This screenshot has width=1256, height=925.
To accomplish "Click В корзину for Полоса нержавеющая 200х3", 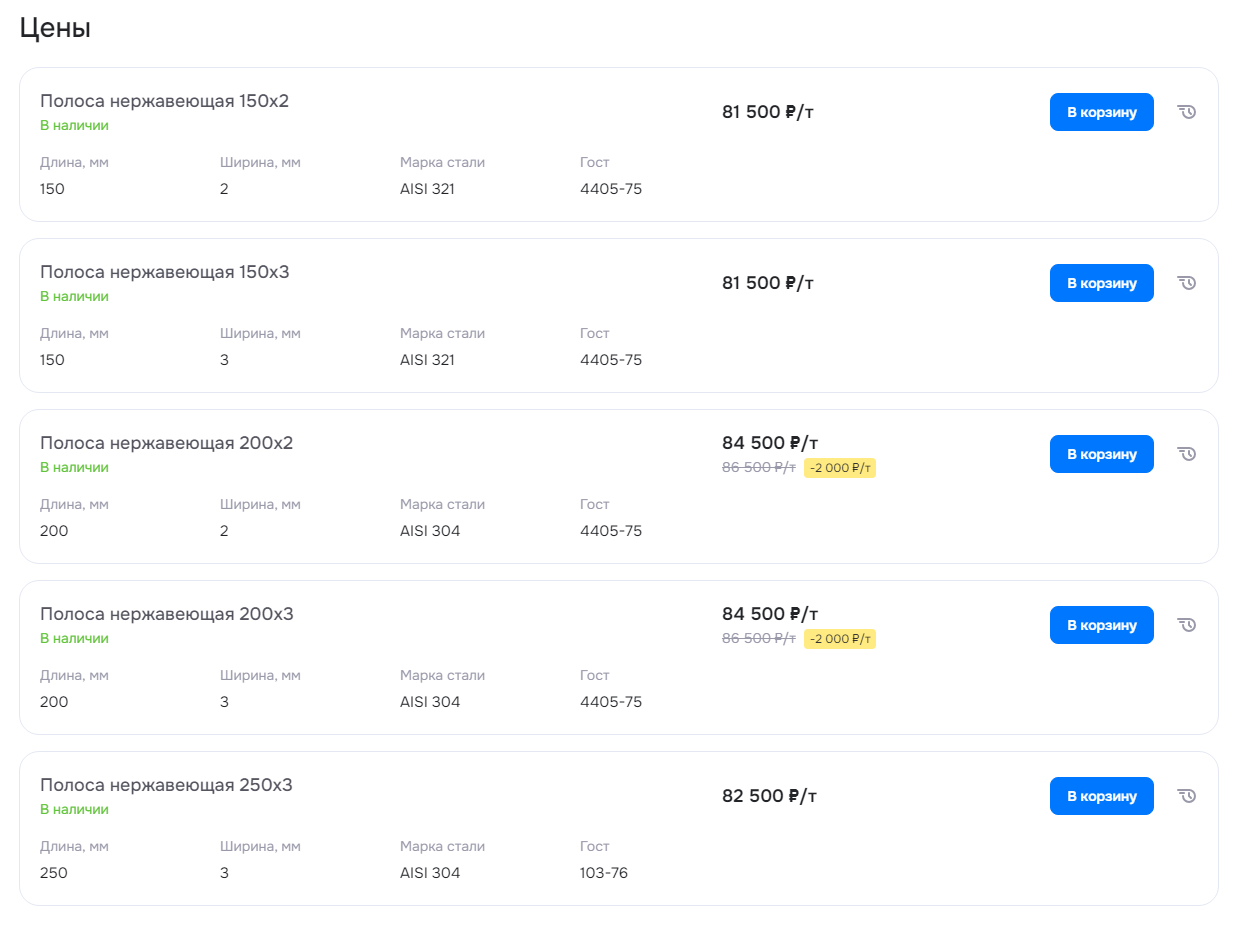I will point(1102,625).
